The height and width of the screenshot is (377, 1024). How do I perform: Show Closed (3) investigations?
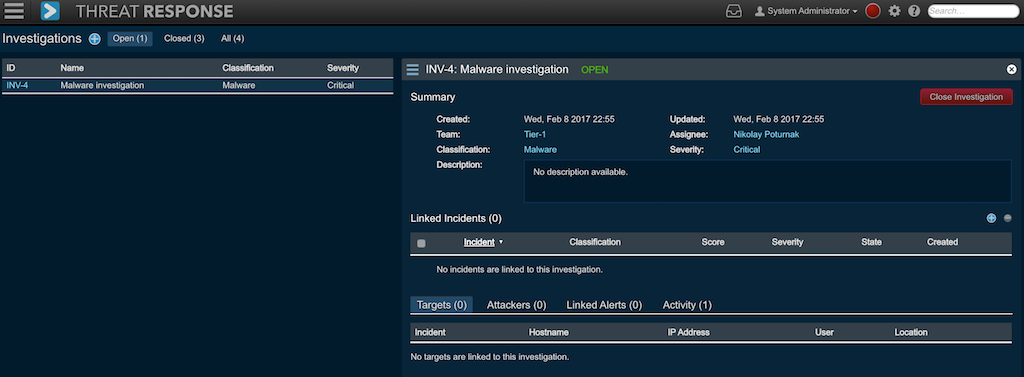click(x=184, y=39)
